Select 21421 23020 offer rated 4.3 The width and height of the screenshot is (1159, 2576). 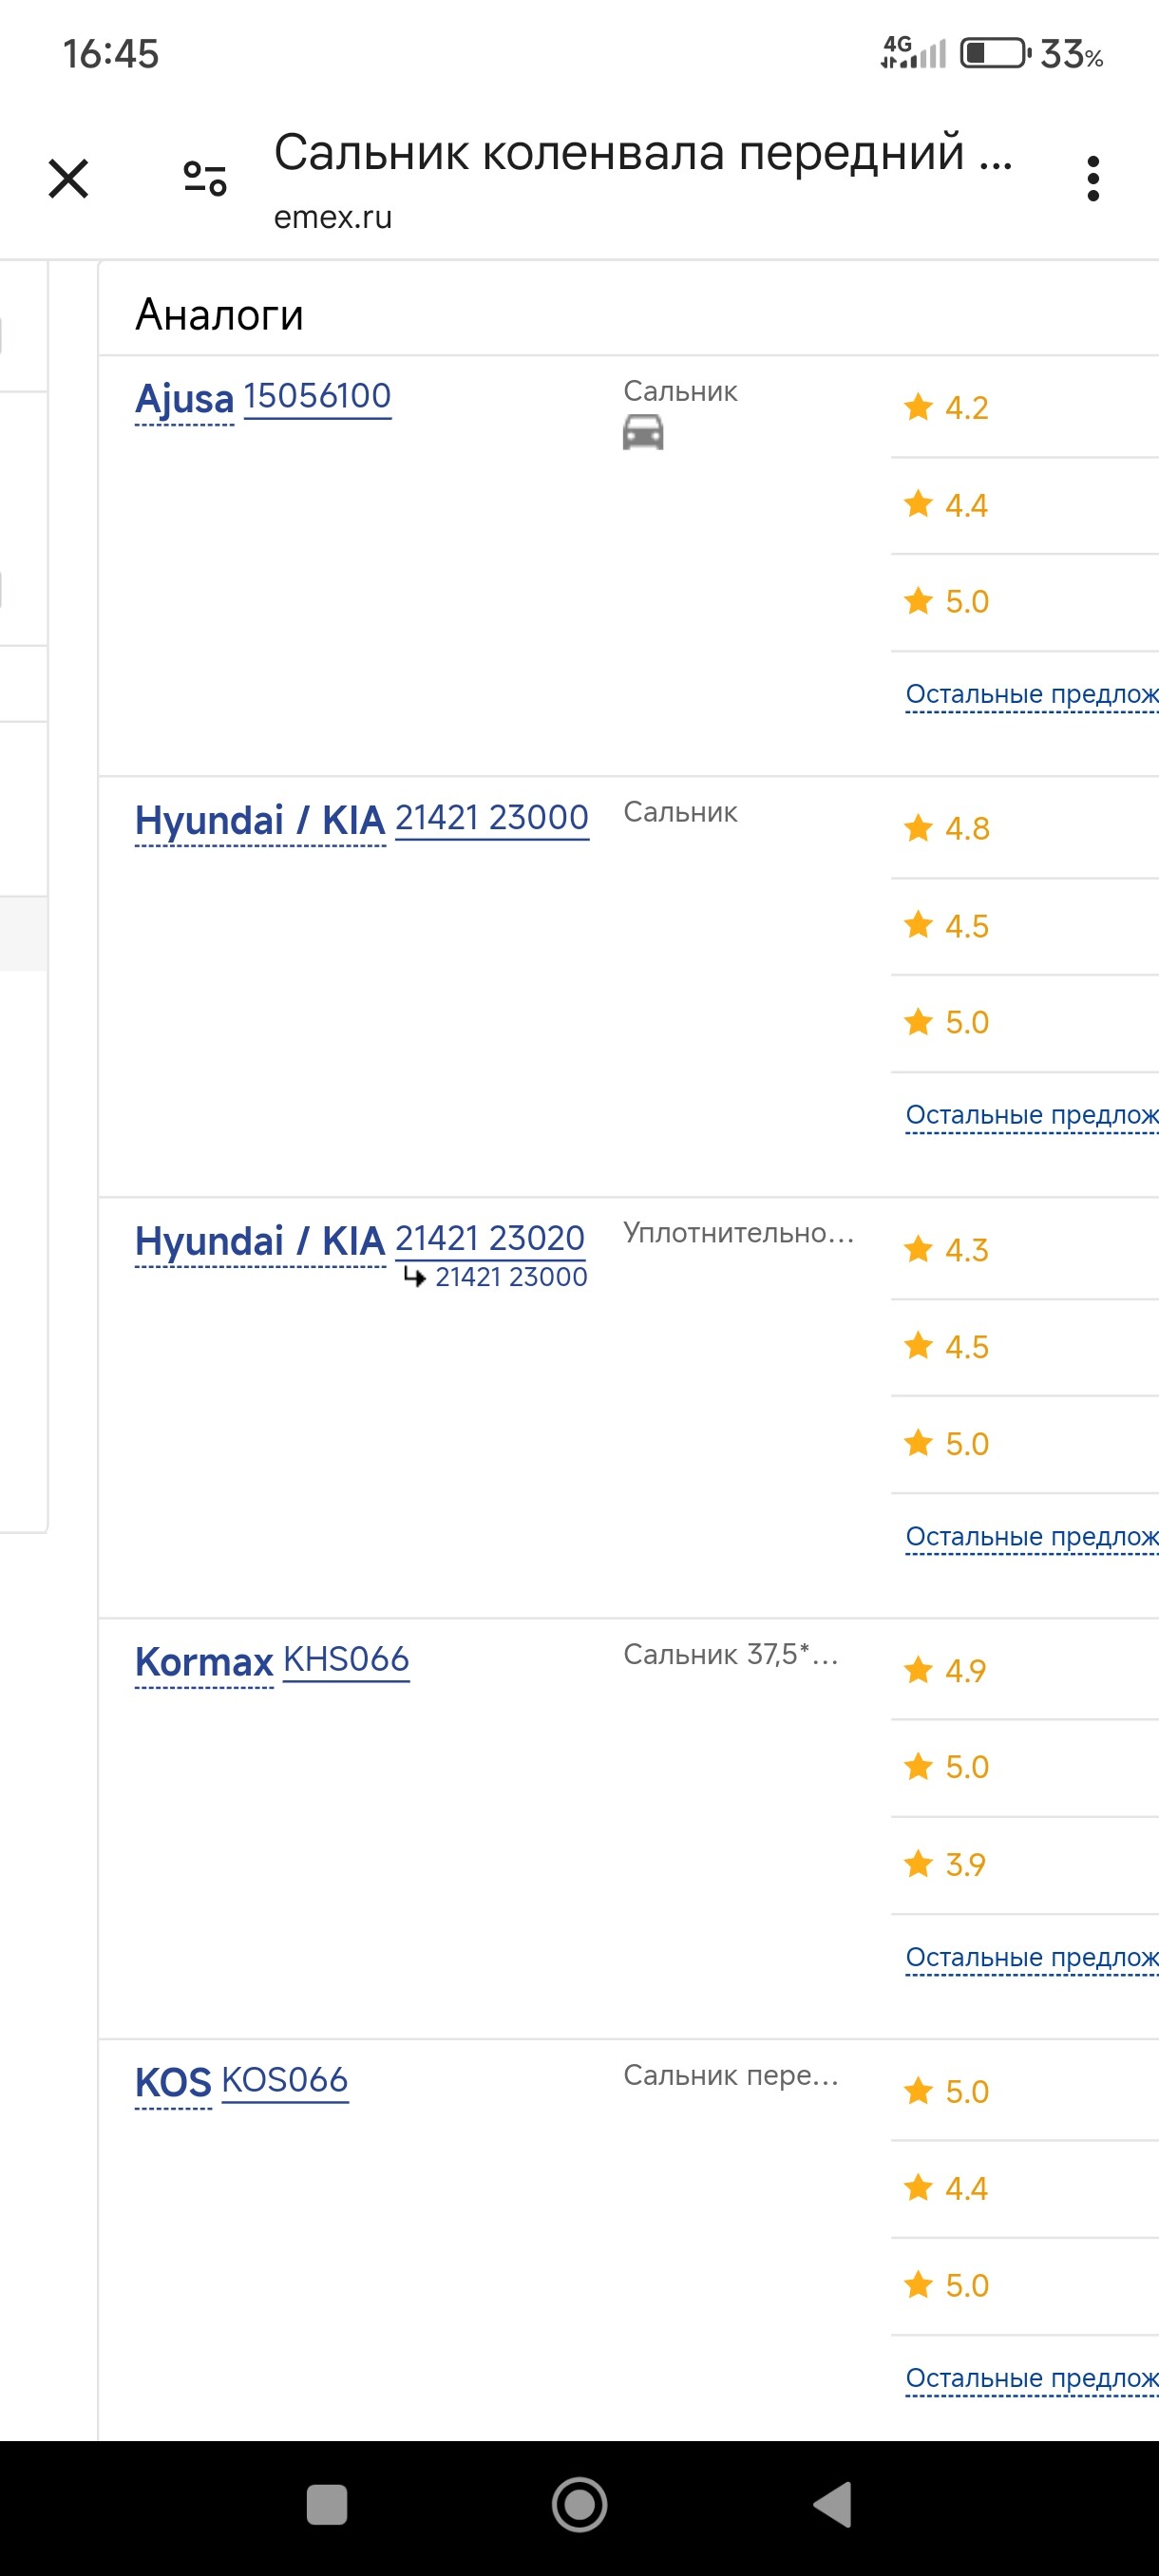(x=1025, y=1250)
